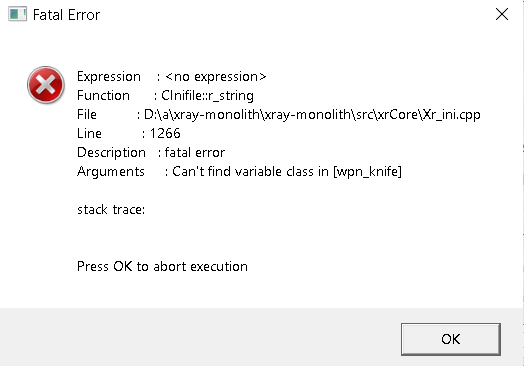Screen dimensions: 524x366
Task: Click the File label
Action: [x=87, y=115]
